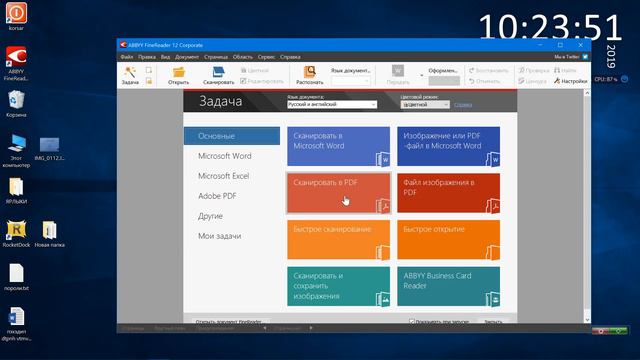Image resolution: width=640 pixels, height=360 pixels.
Task: Select the Word document desktop icon
Action: 16,323
